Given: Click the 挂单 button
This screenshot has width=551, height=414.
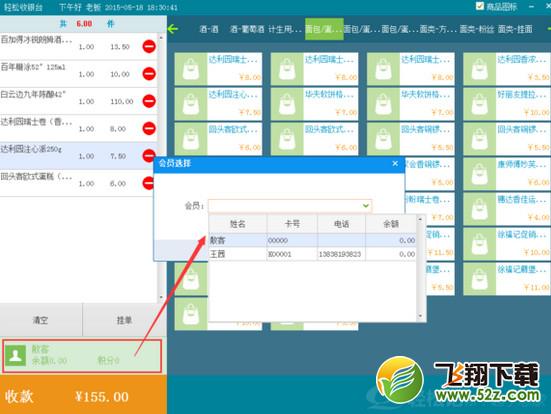Looking at the screenshot, I should 124,320.
